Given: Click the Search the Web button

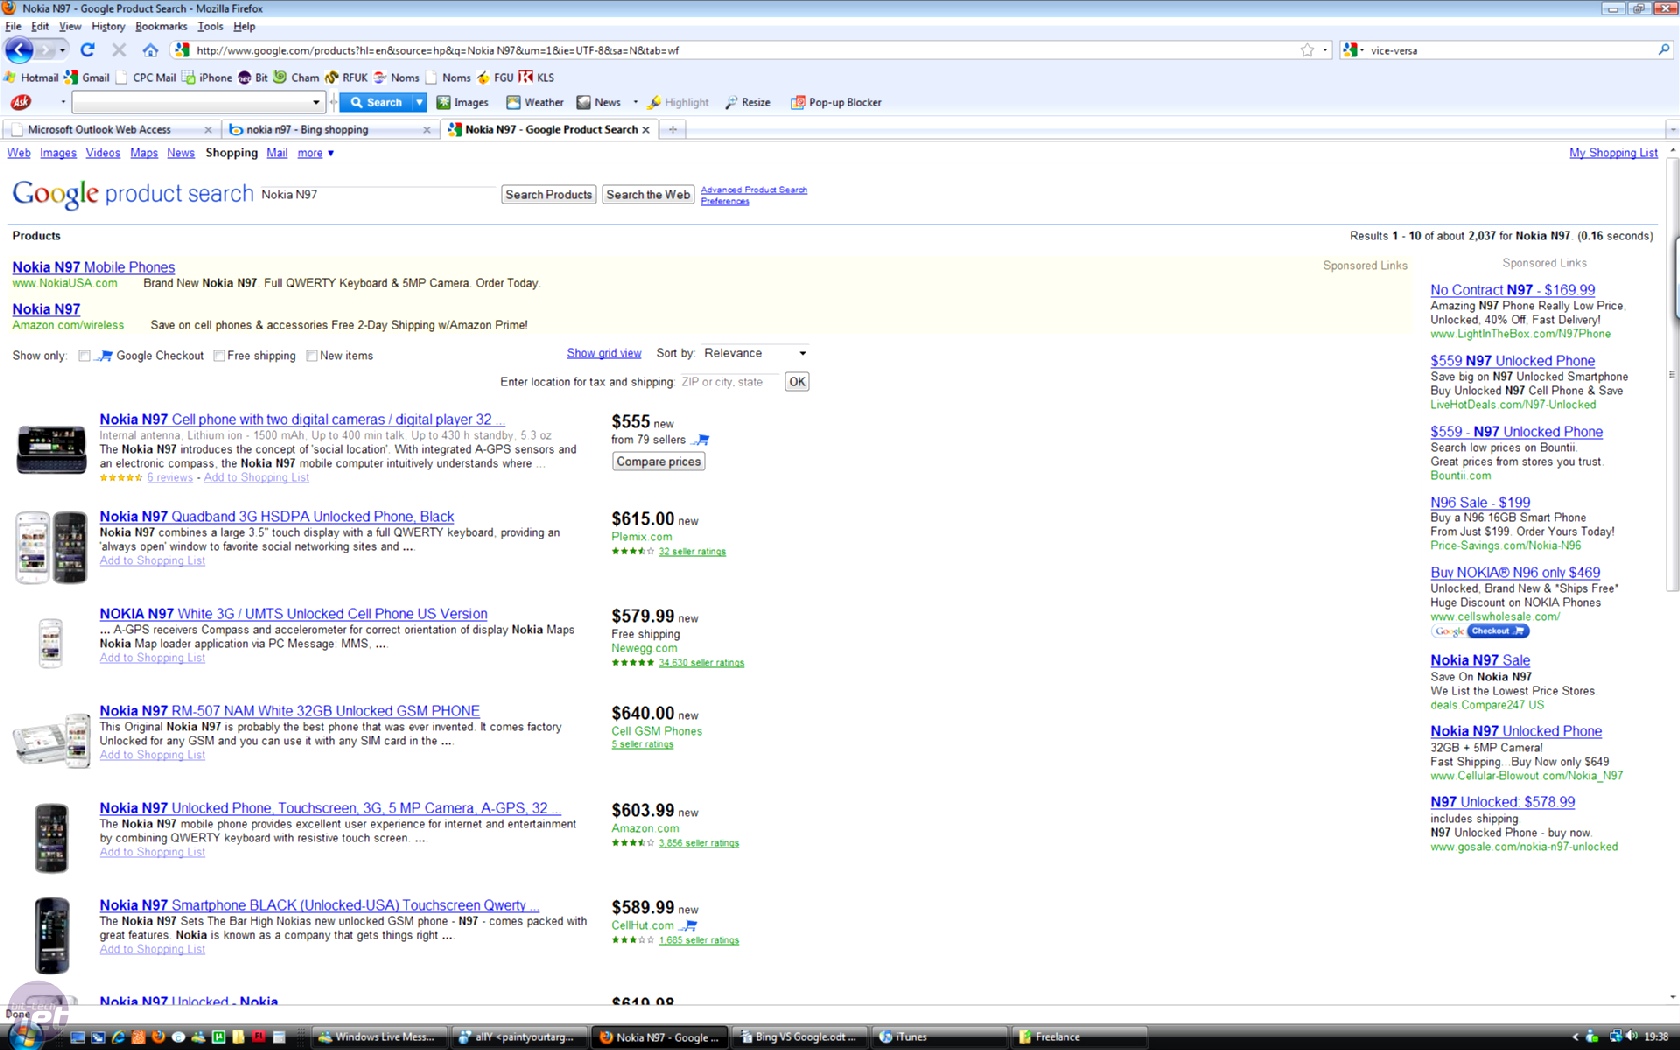Looking at the screenshot, I should coord(648,195).
